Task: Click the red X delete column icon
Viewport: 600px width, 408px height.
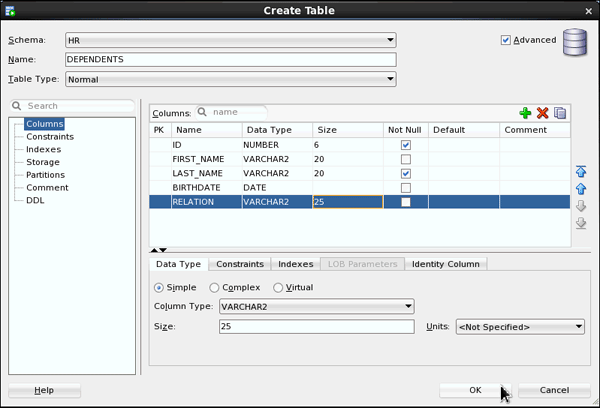Action: (542, 114)
